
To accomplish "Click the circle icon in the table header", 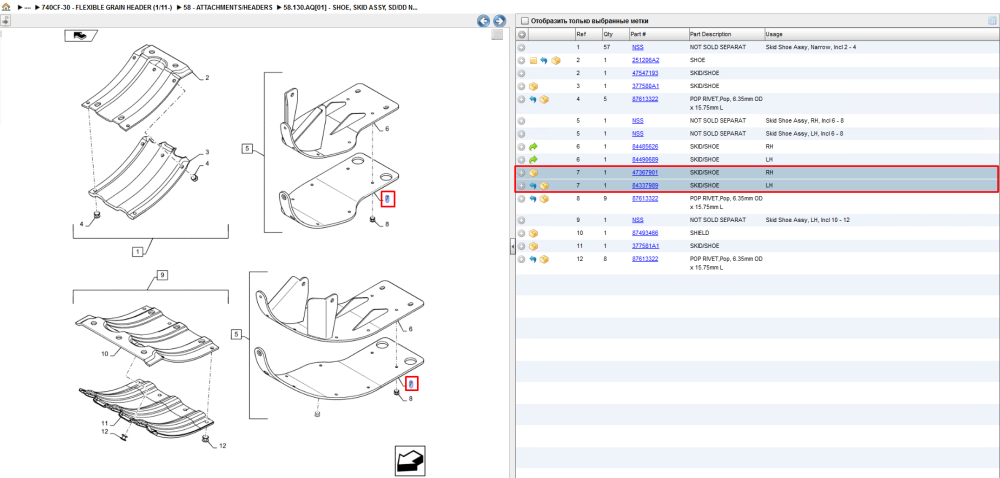I will [522, 34].
